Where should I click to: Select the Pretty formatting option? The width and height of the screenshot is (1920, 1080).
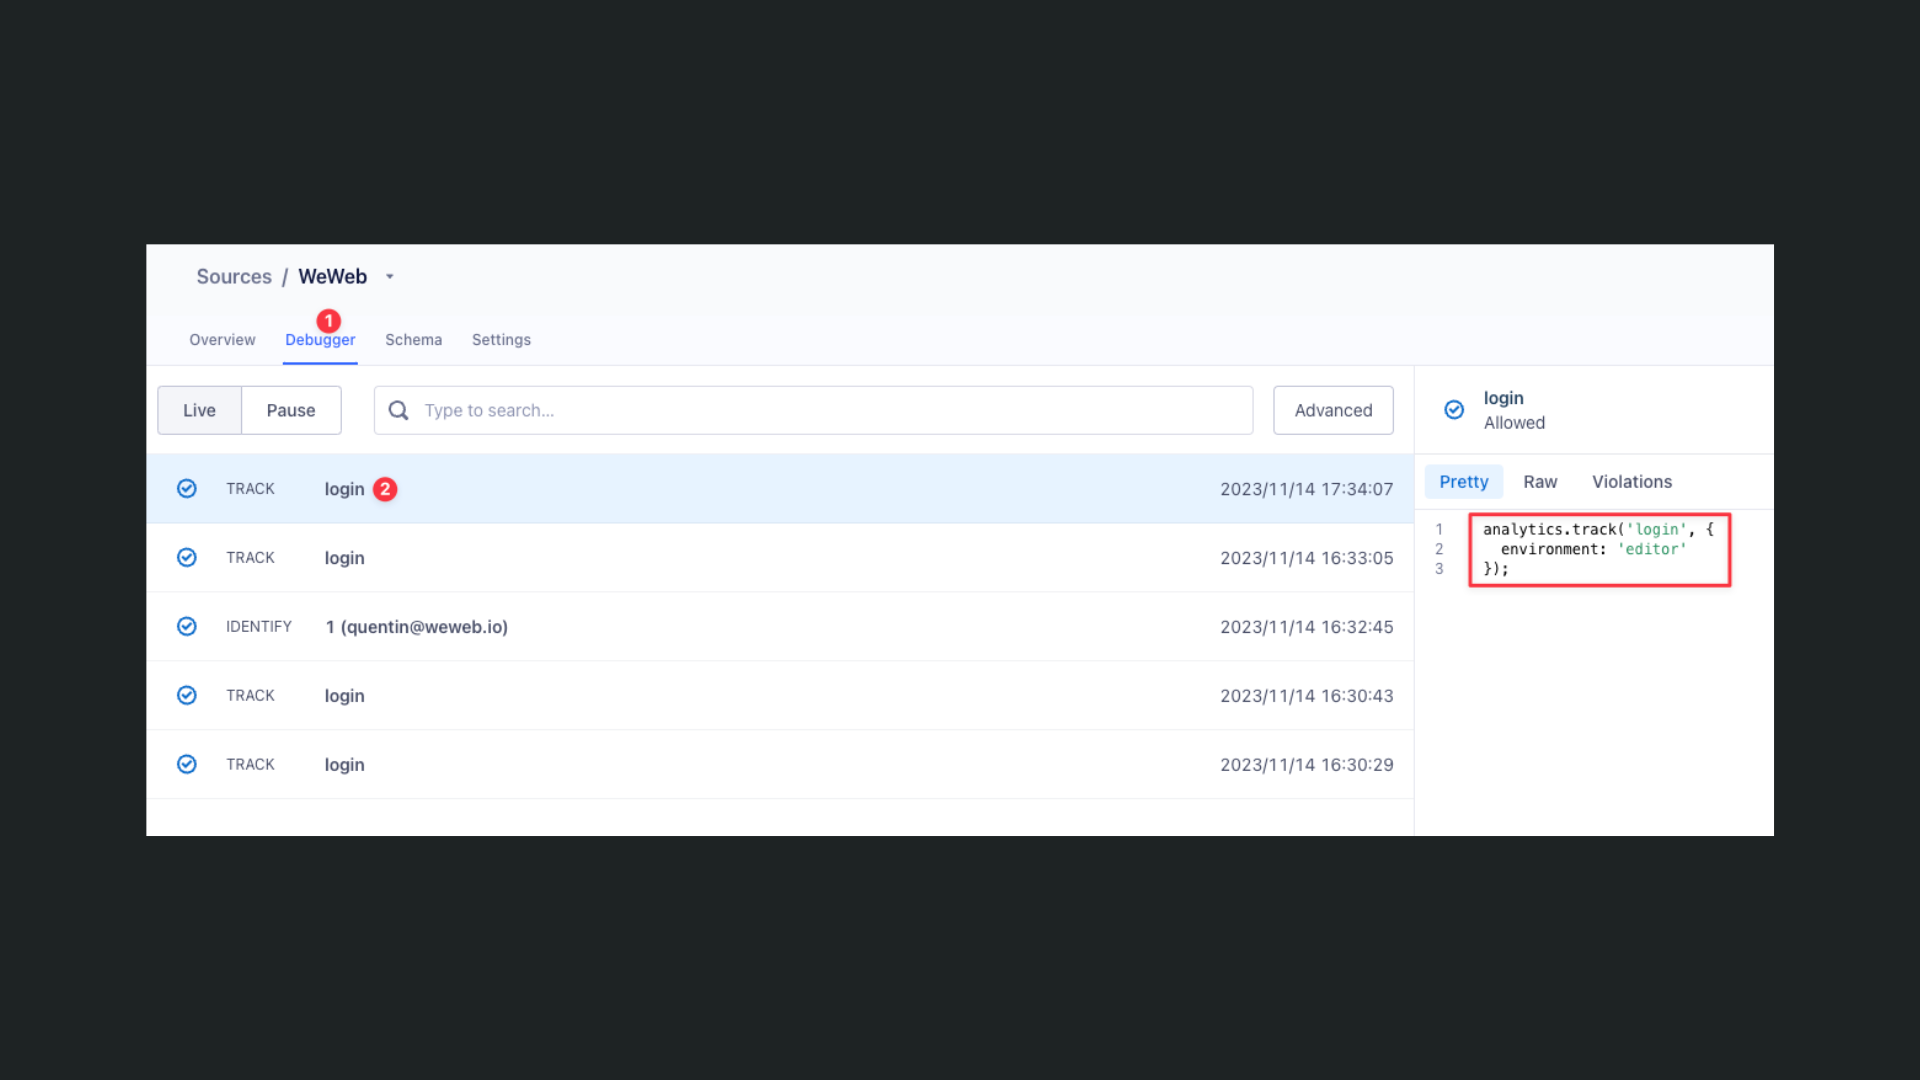pos(1463,481)
